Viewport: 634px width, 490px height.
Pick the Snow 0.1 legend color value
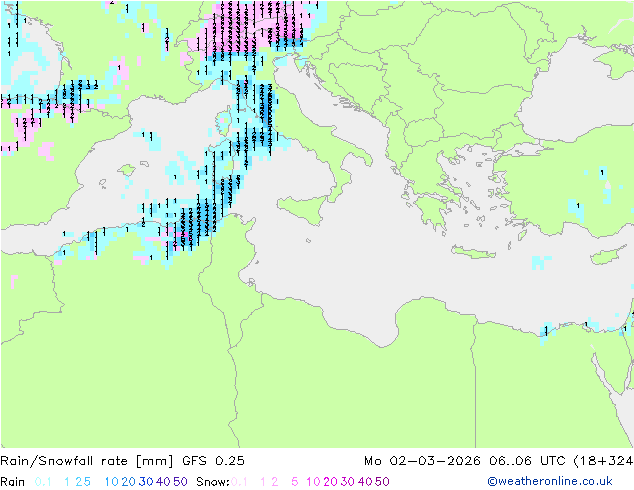[x=239, y=482]
